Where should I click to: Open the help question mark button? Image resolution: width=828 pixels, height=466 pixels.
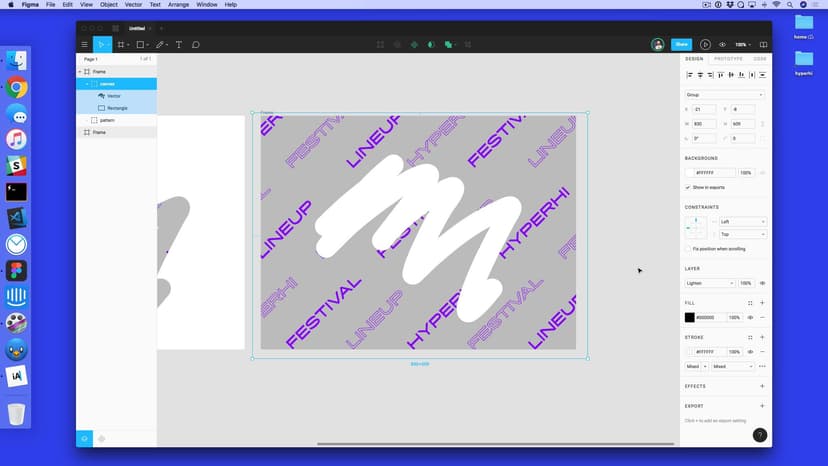pos(760,435)
